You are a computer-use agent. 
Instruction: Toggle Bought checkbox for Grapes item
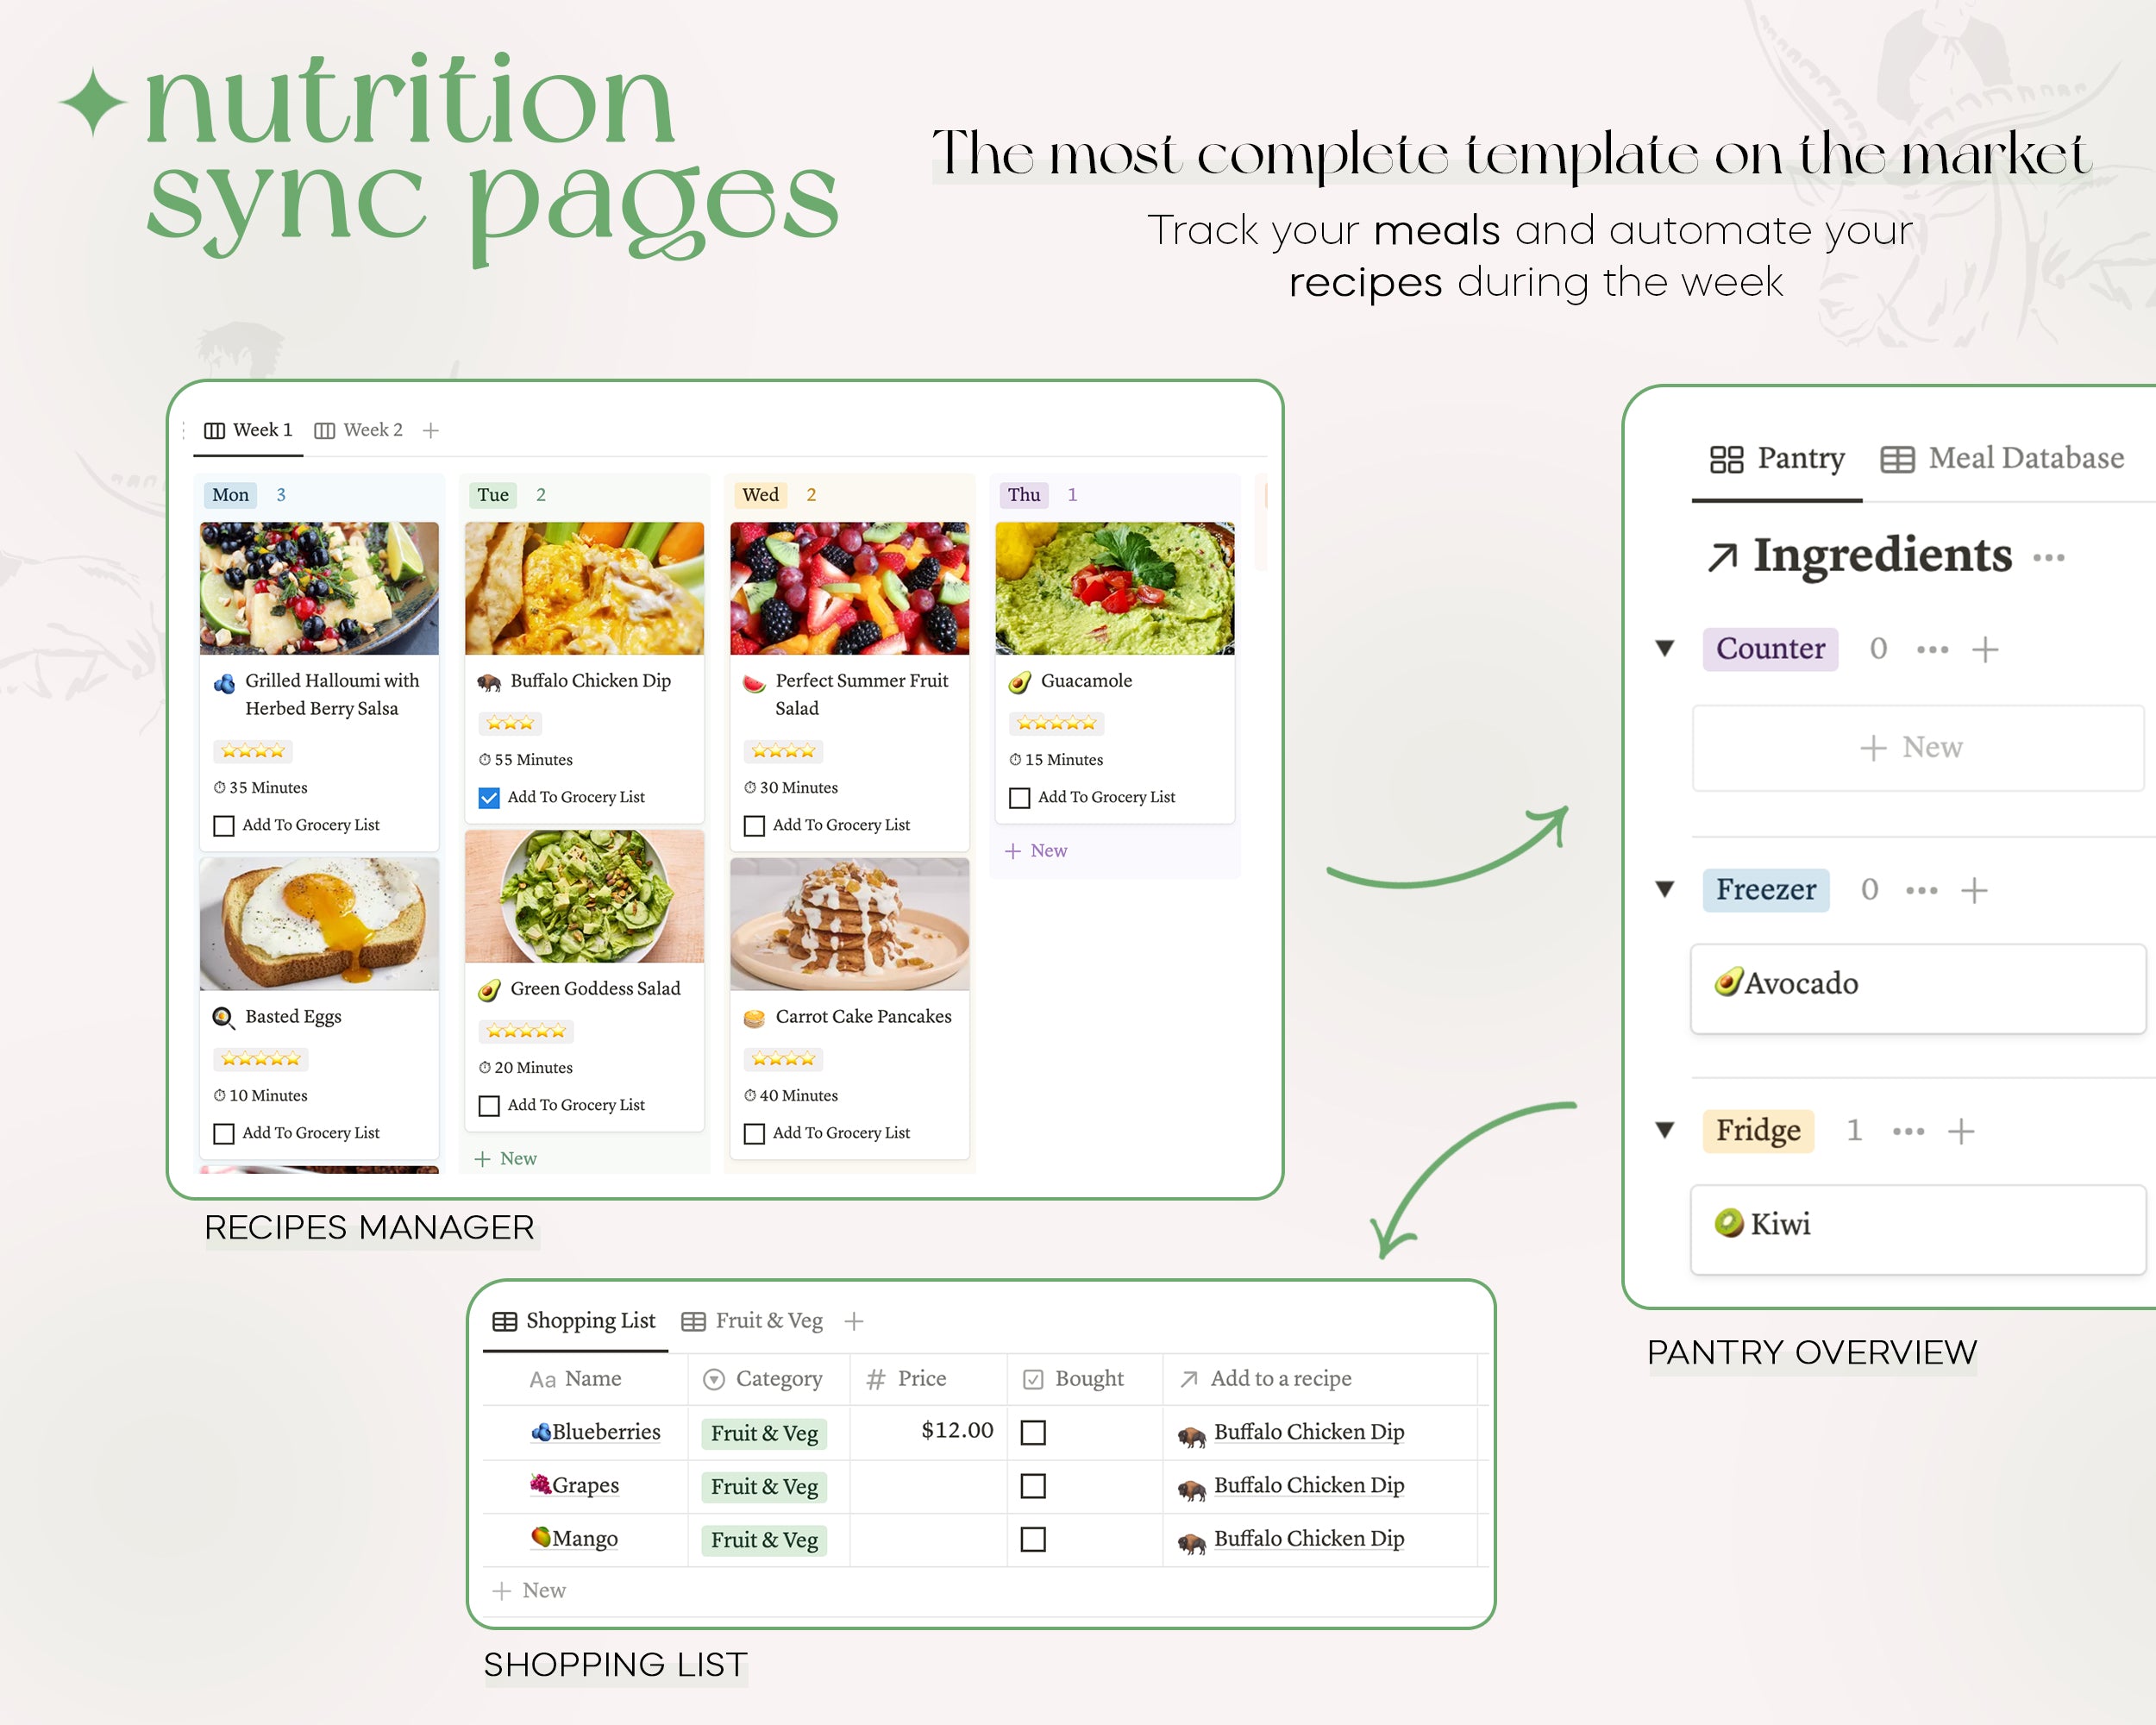click(1031, 1483)
